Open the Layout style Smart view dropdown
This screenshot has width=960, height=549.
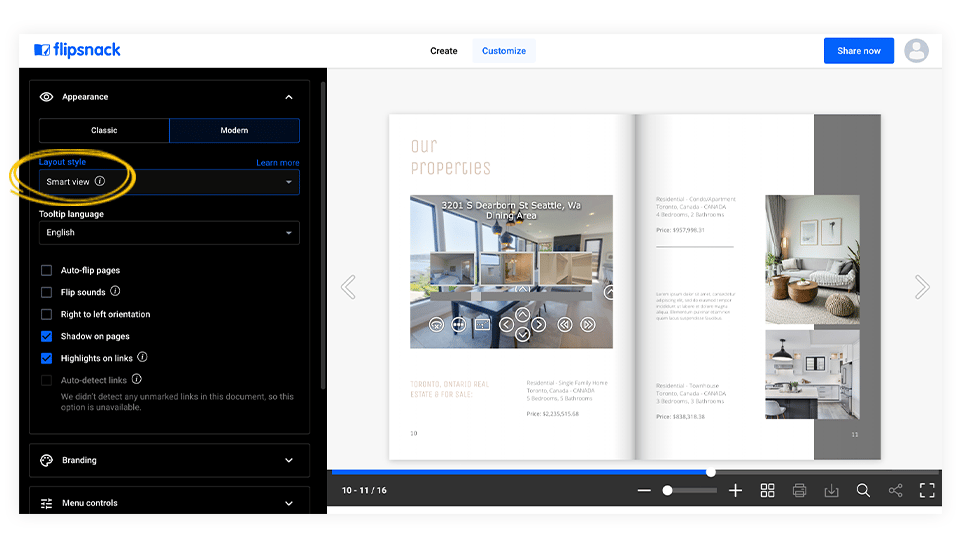169,182
